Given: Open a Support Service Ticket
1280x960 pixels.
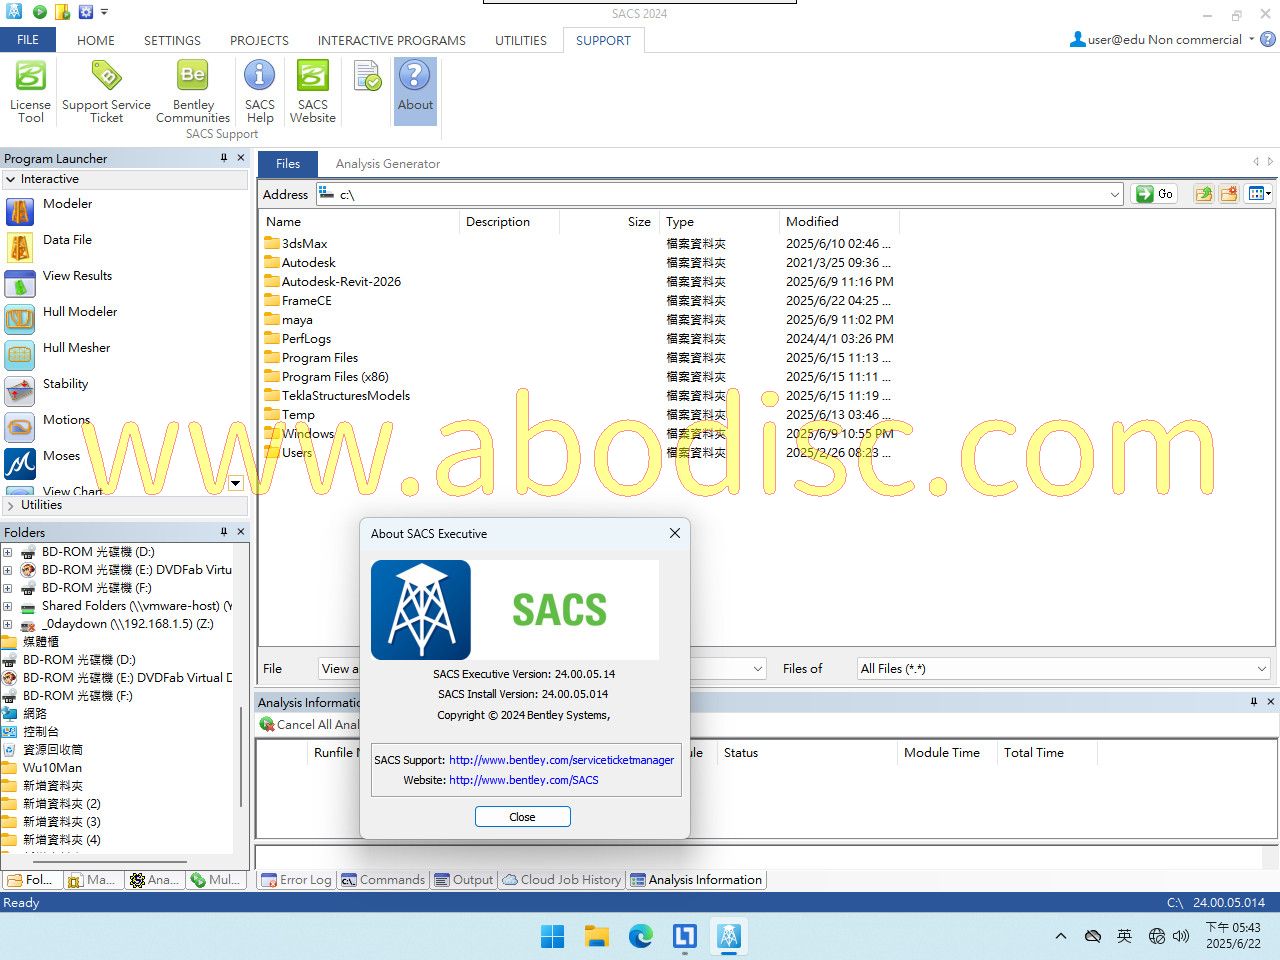Looking at the screenshot, I should tap(106, 92).
